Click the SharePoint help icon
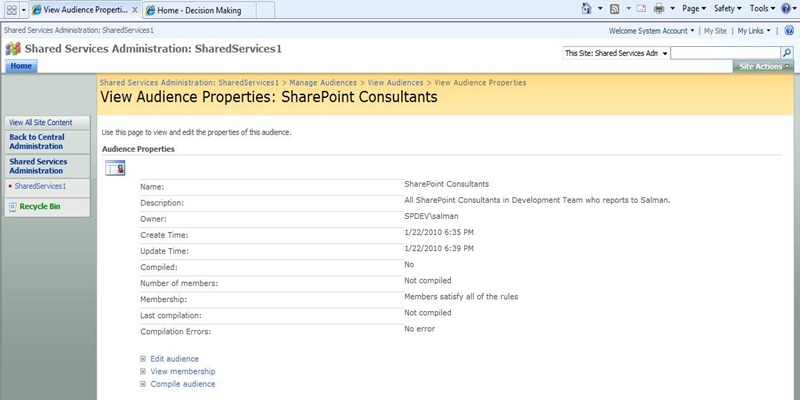The height and width of the screenshot is (400, 800). (789, 31)
